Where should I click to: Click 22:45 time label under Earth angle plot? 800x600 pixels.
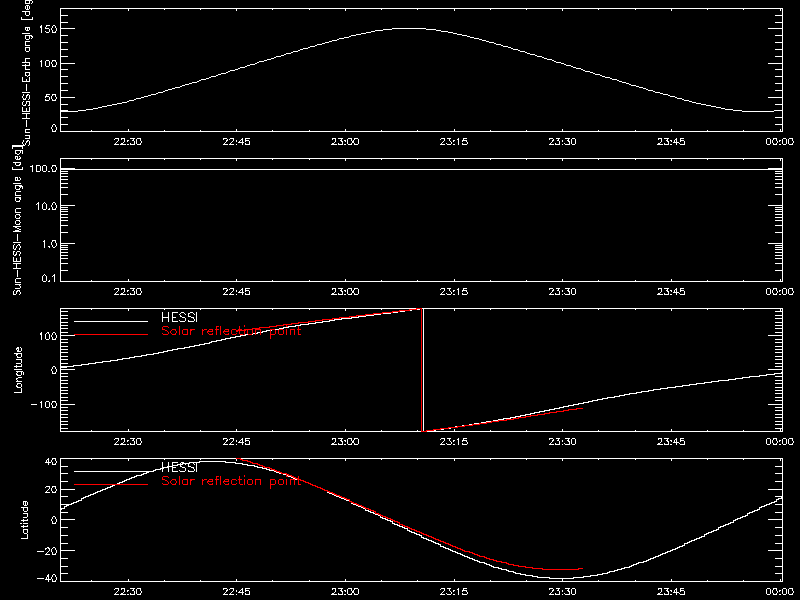click(x=236, y=142)
